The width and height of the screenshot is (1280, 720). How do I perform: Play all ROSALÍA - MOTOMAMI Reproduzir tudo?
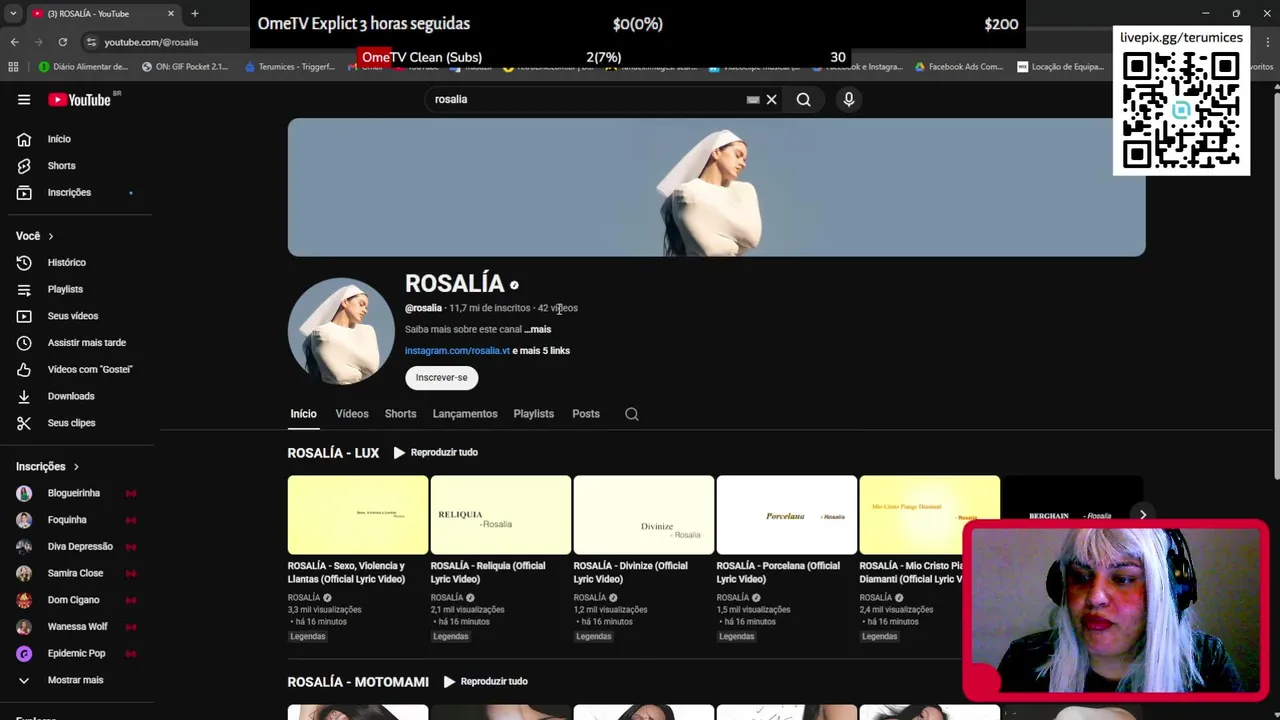pos(486,681)
